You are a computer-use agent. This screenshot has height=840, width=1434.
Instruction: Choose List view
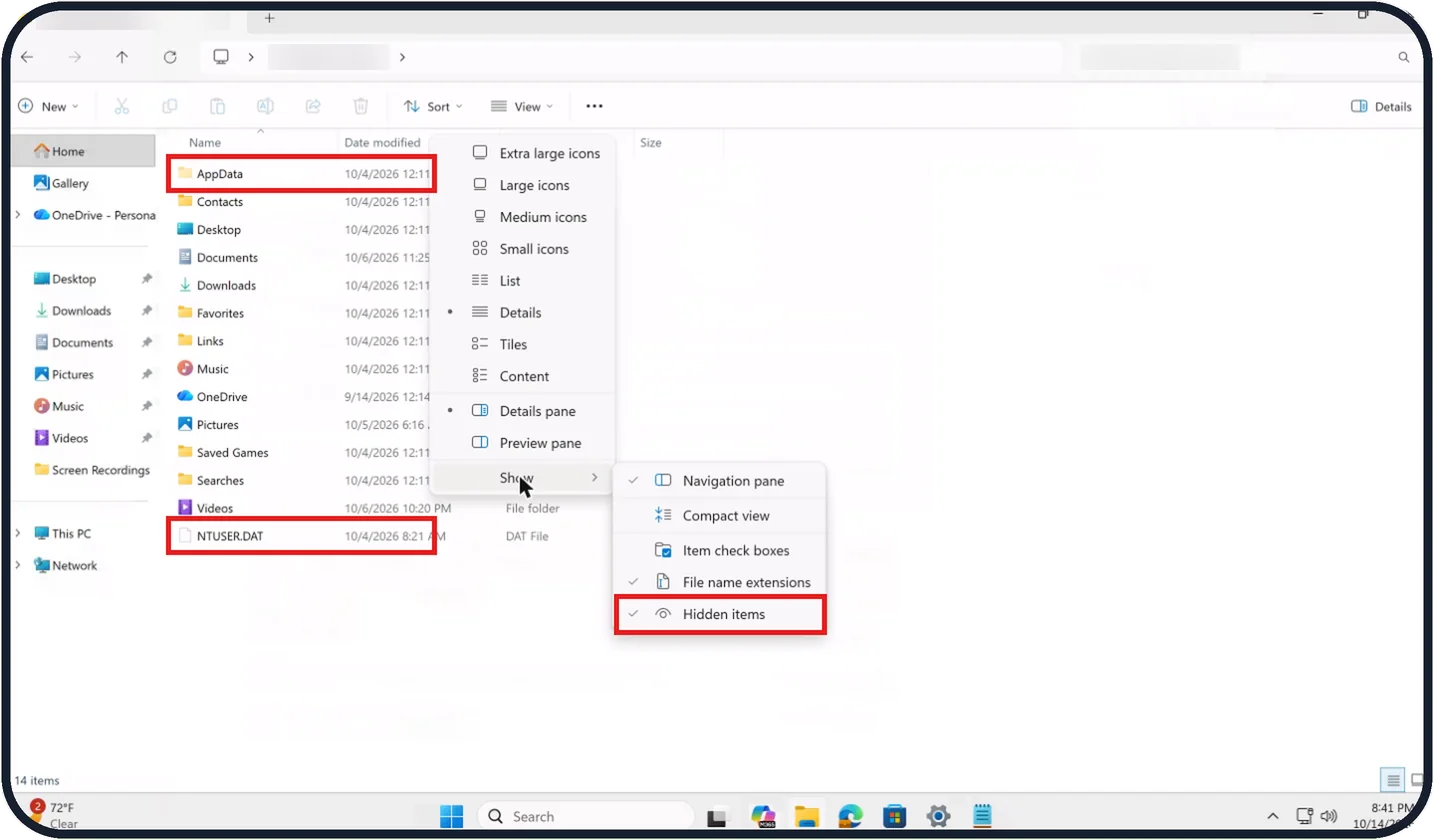click(x=522, y=281)
